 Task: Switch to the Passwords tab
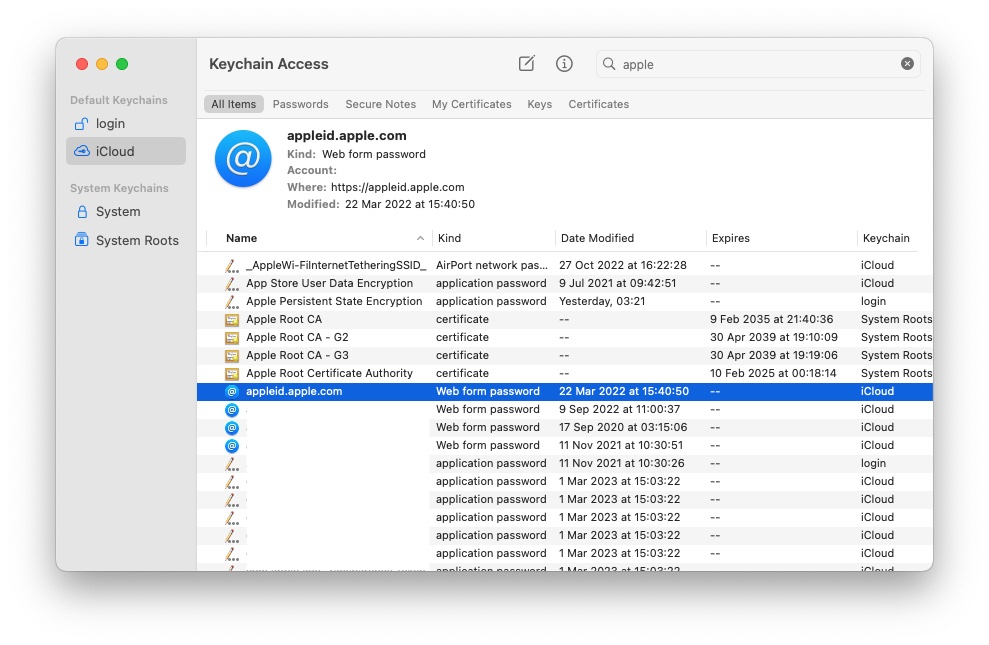300,104
